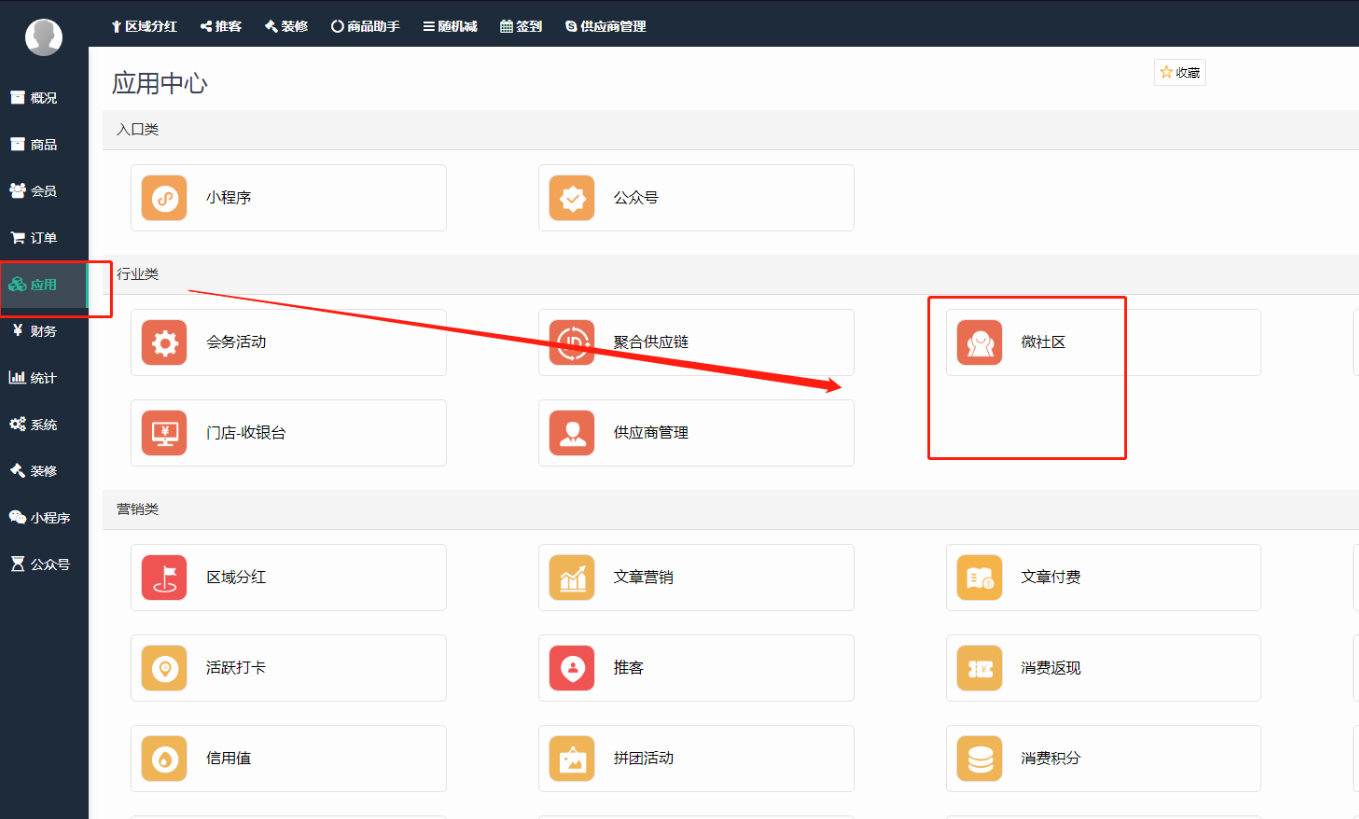This screenshot has width=1359, height=819.
Task: Open the 会务活动 gear icon
Action: click(x=164, y=343)
